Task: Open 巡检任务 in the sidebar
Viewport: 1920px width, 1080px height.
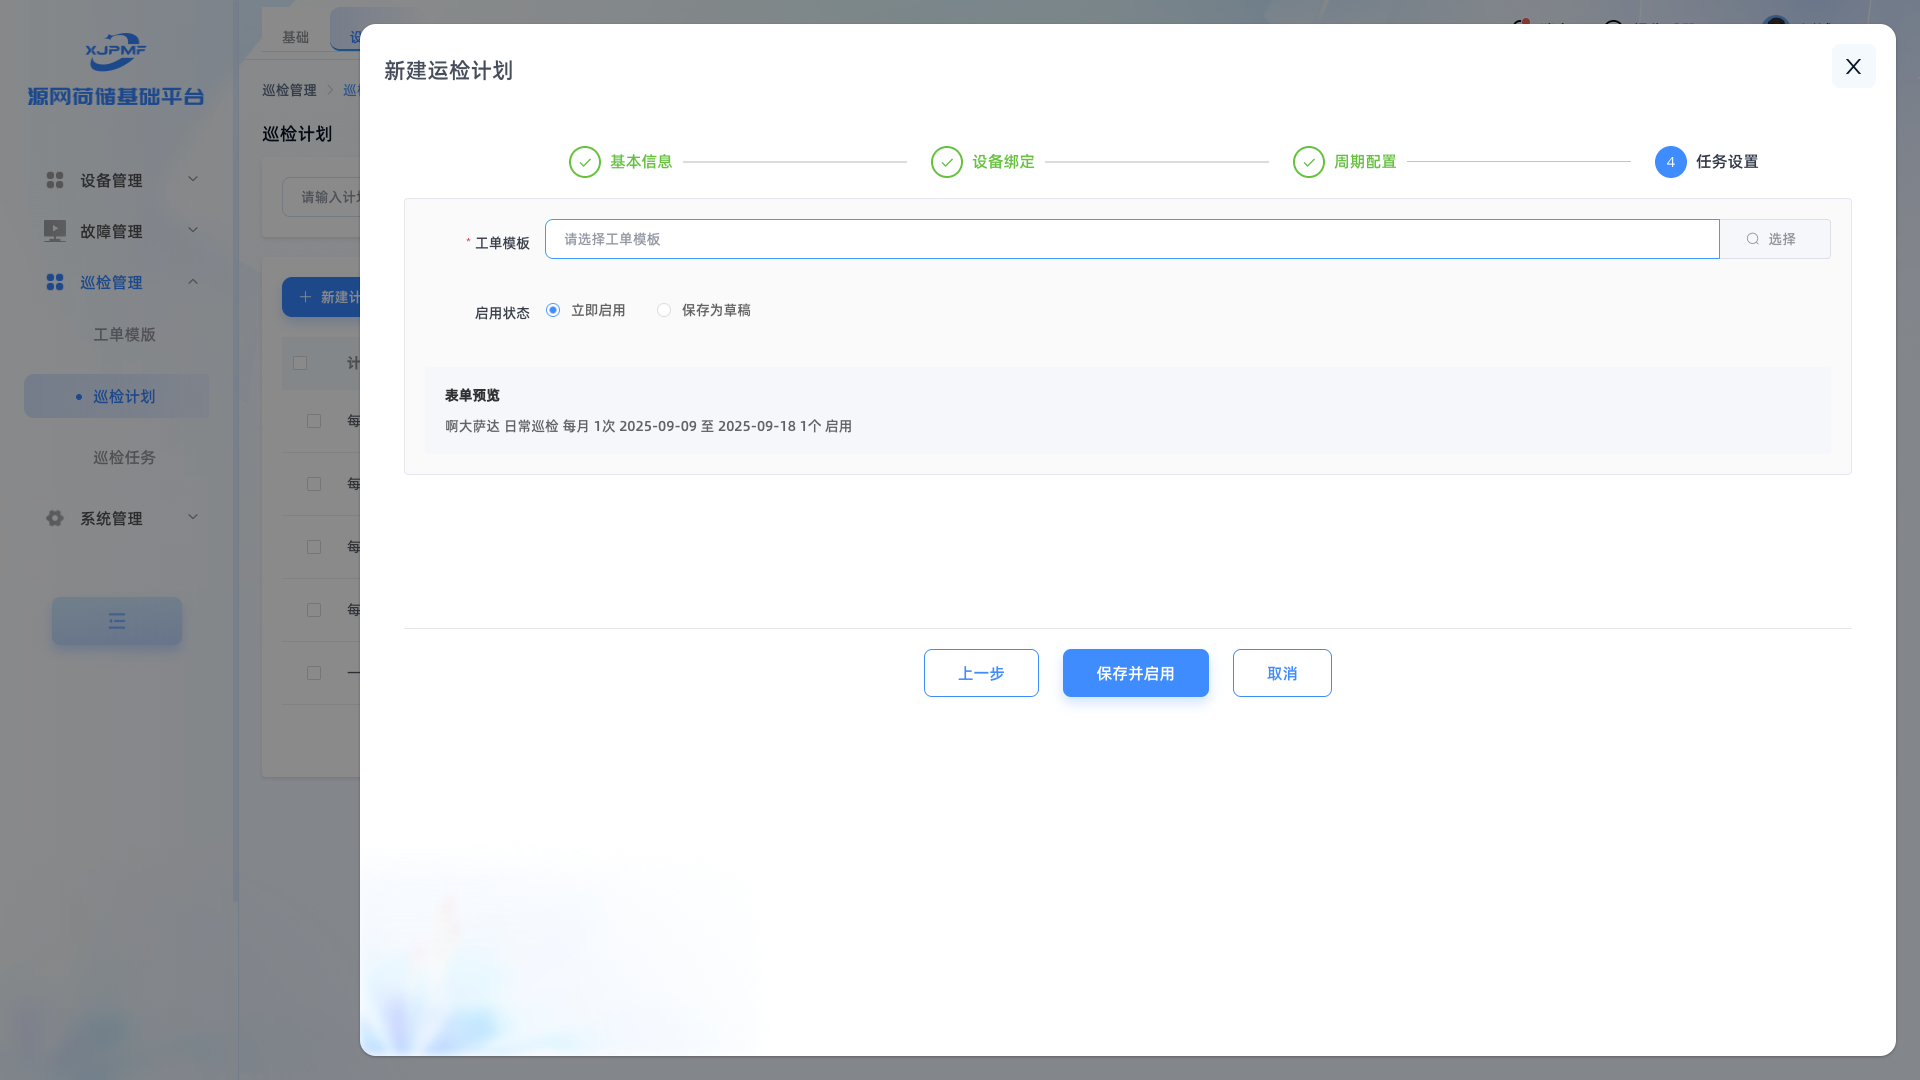Action: tap(124, 458)
